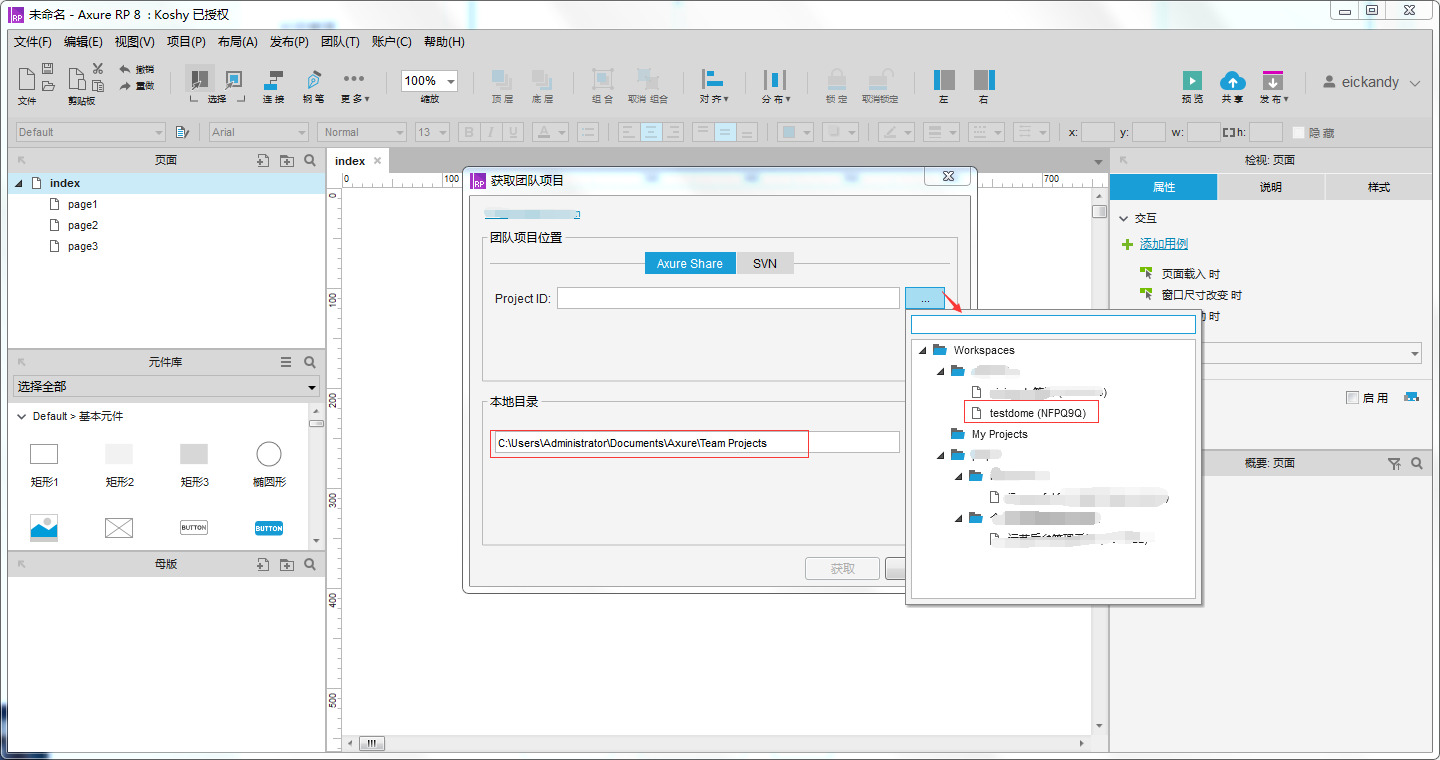Click the Distribute (分布) icon
Viewport: 1440px width, 760px height.
[x=775, y=80]
